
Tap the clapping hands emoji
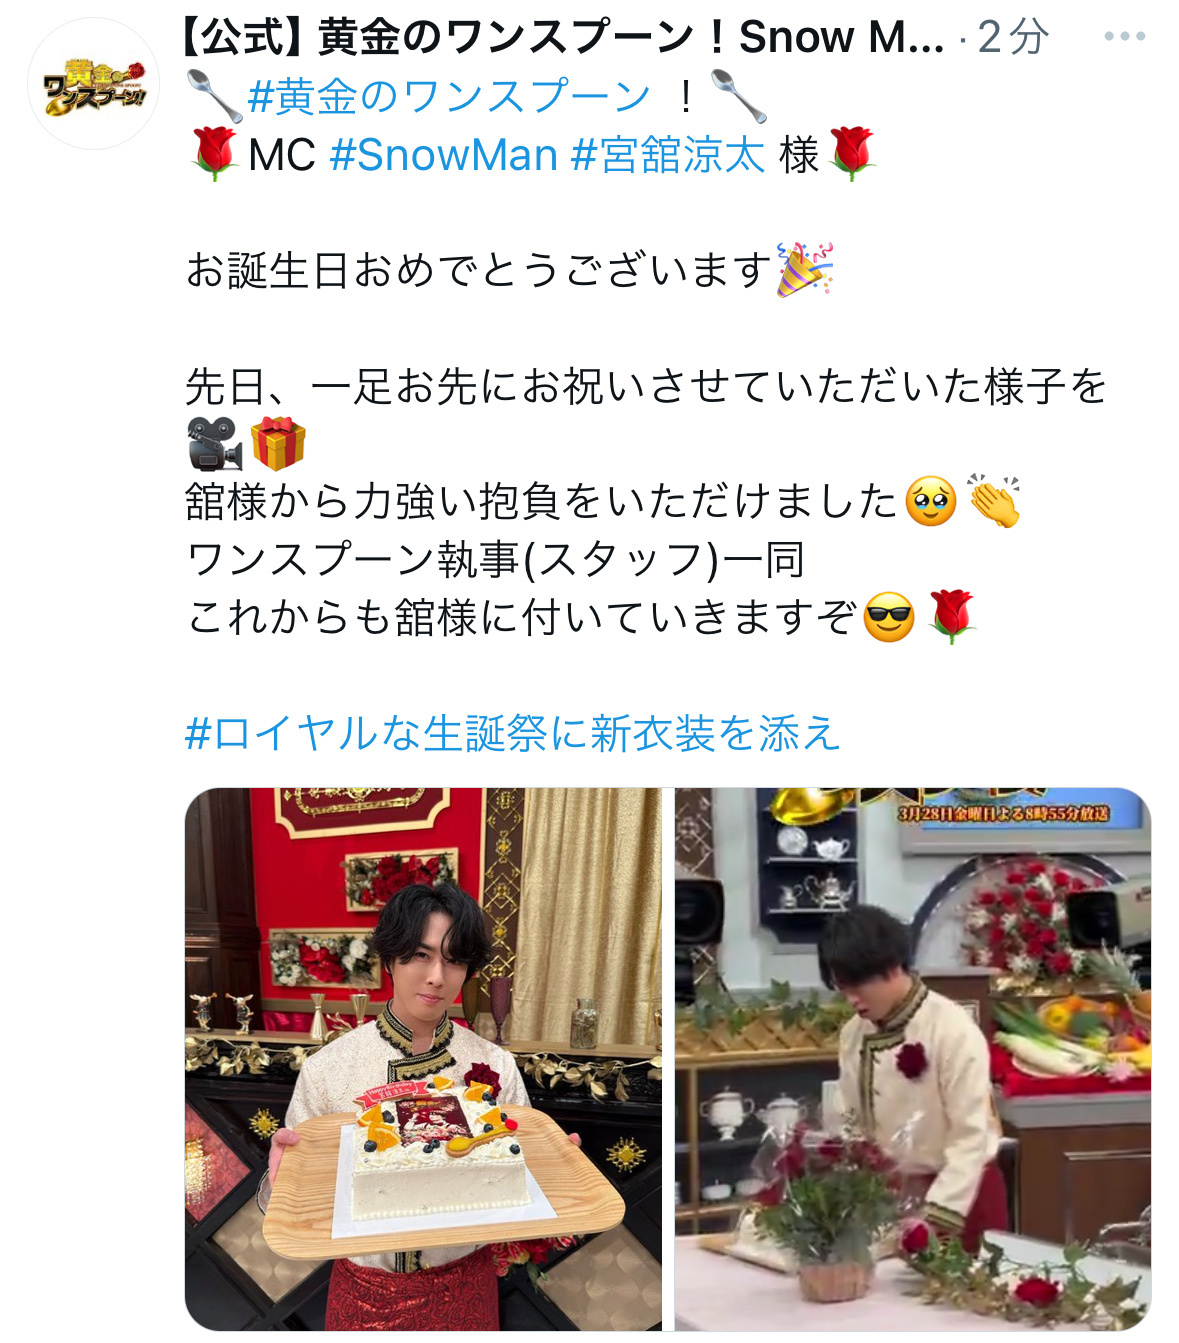click(993, 501)
